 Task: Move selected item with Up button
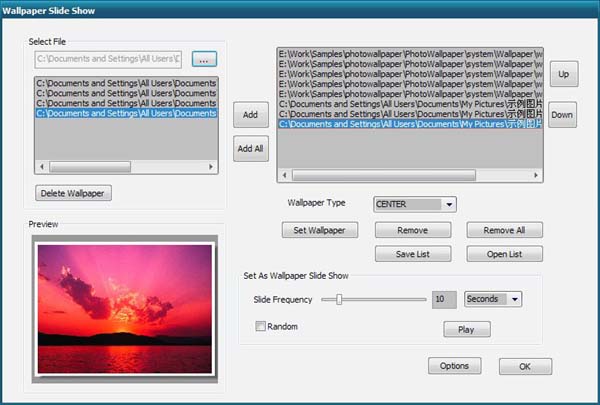coord(563,75)
